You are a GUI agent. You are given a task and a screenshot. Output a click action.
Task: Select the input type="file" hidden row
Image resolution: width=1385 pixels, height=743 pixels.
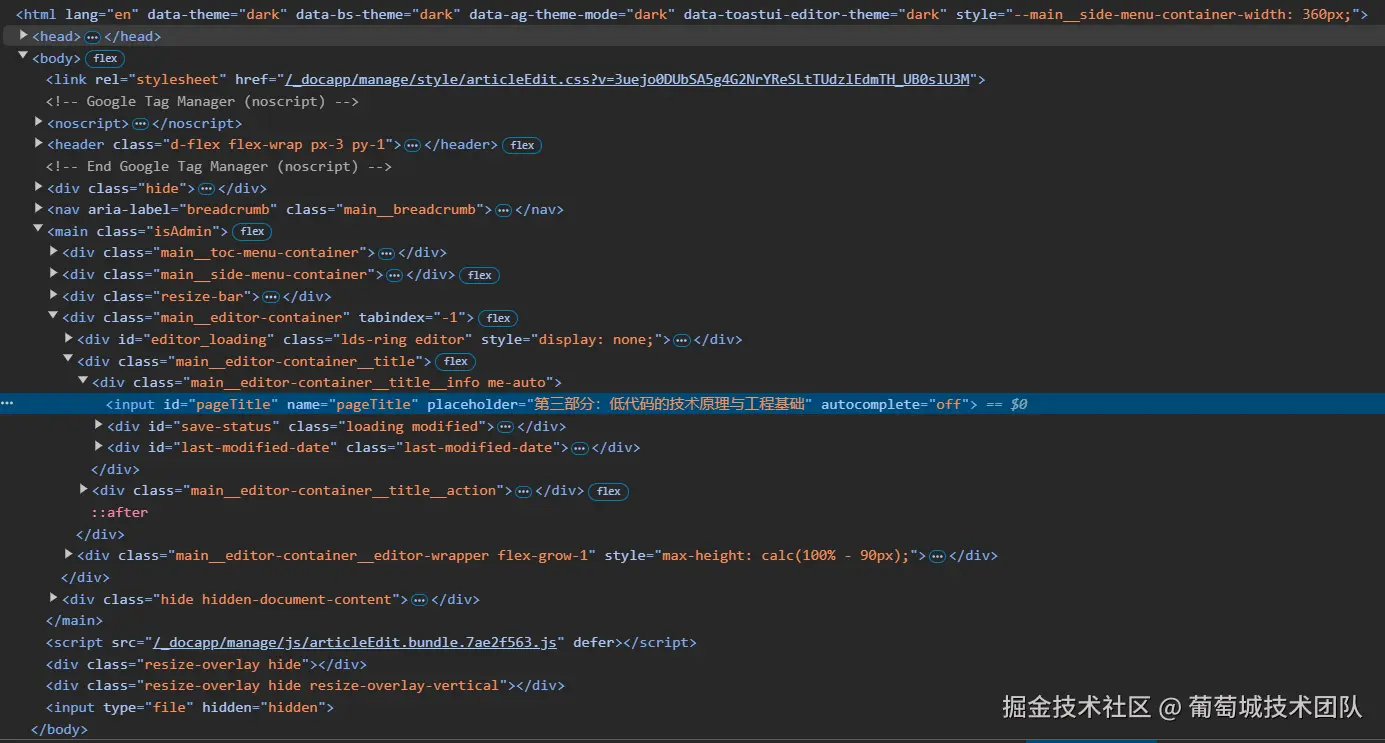click(189, 707)
